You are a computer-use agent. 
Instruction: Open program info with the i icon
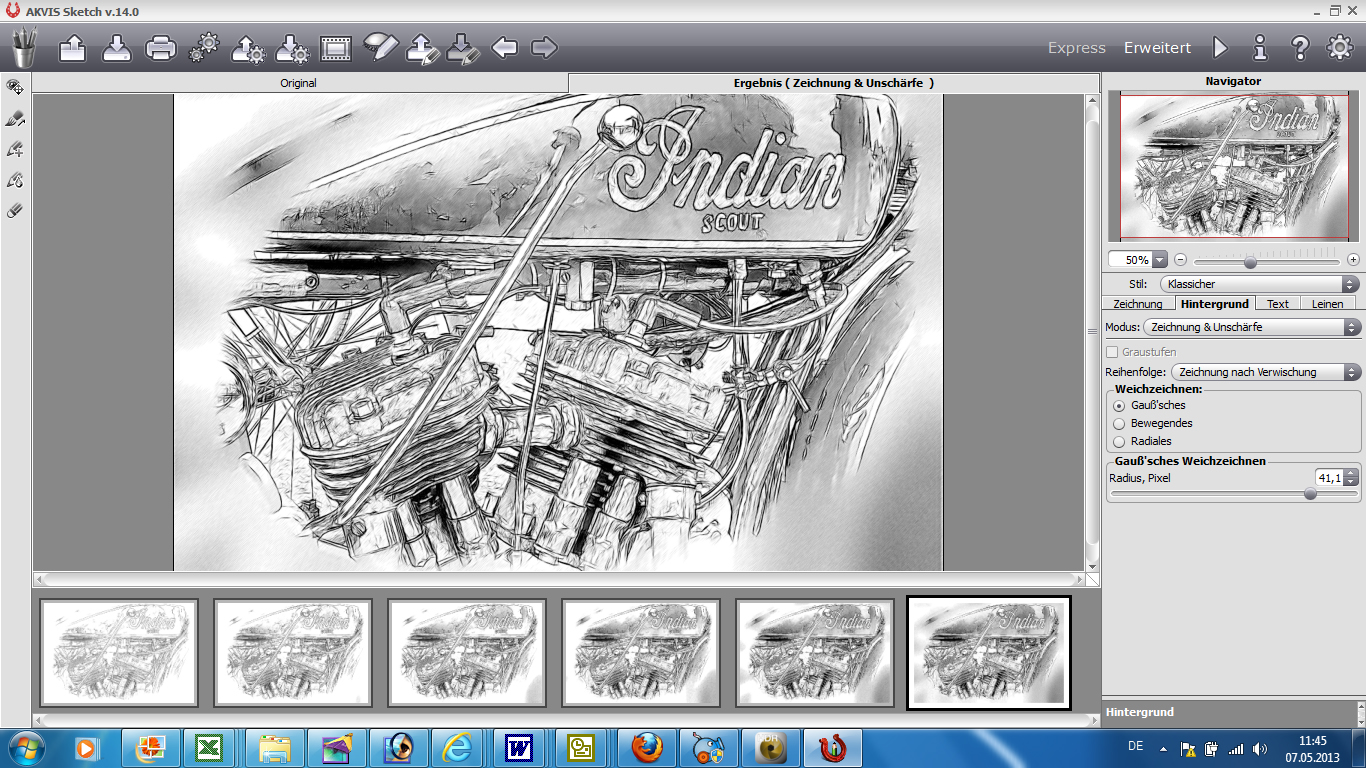[1260, 47]
